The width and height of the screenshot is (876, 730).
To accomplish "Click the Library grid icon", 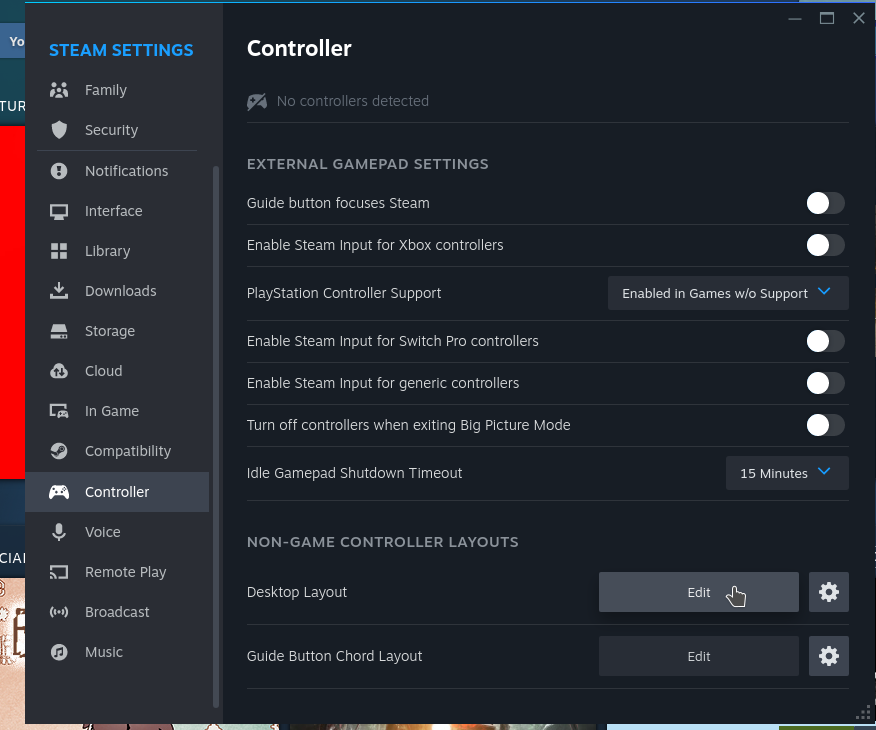I will click(59, 251).
